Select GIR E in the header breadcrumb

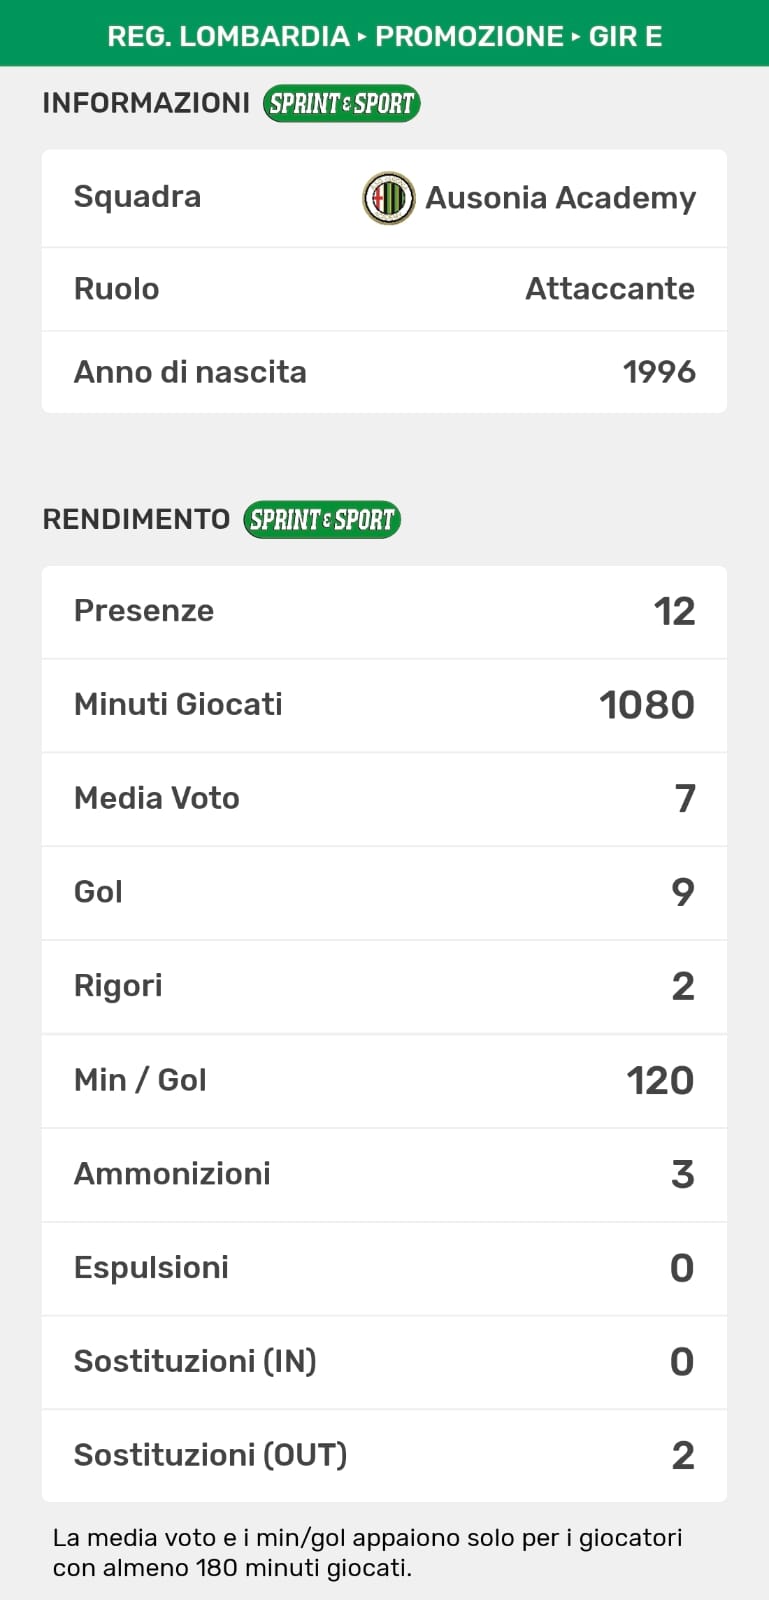click(x=625, y=36)
